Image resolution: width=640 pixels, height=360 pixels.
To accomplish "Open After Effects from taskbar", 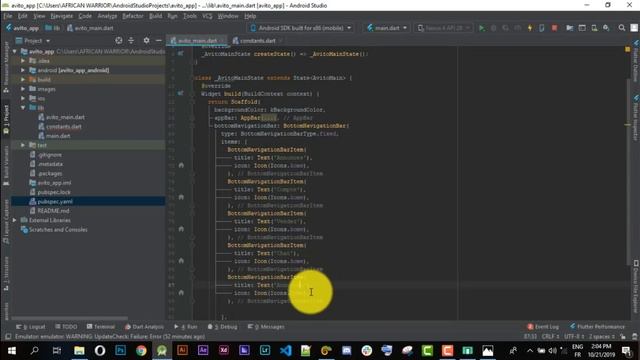I will click(x=203, y=350).
